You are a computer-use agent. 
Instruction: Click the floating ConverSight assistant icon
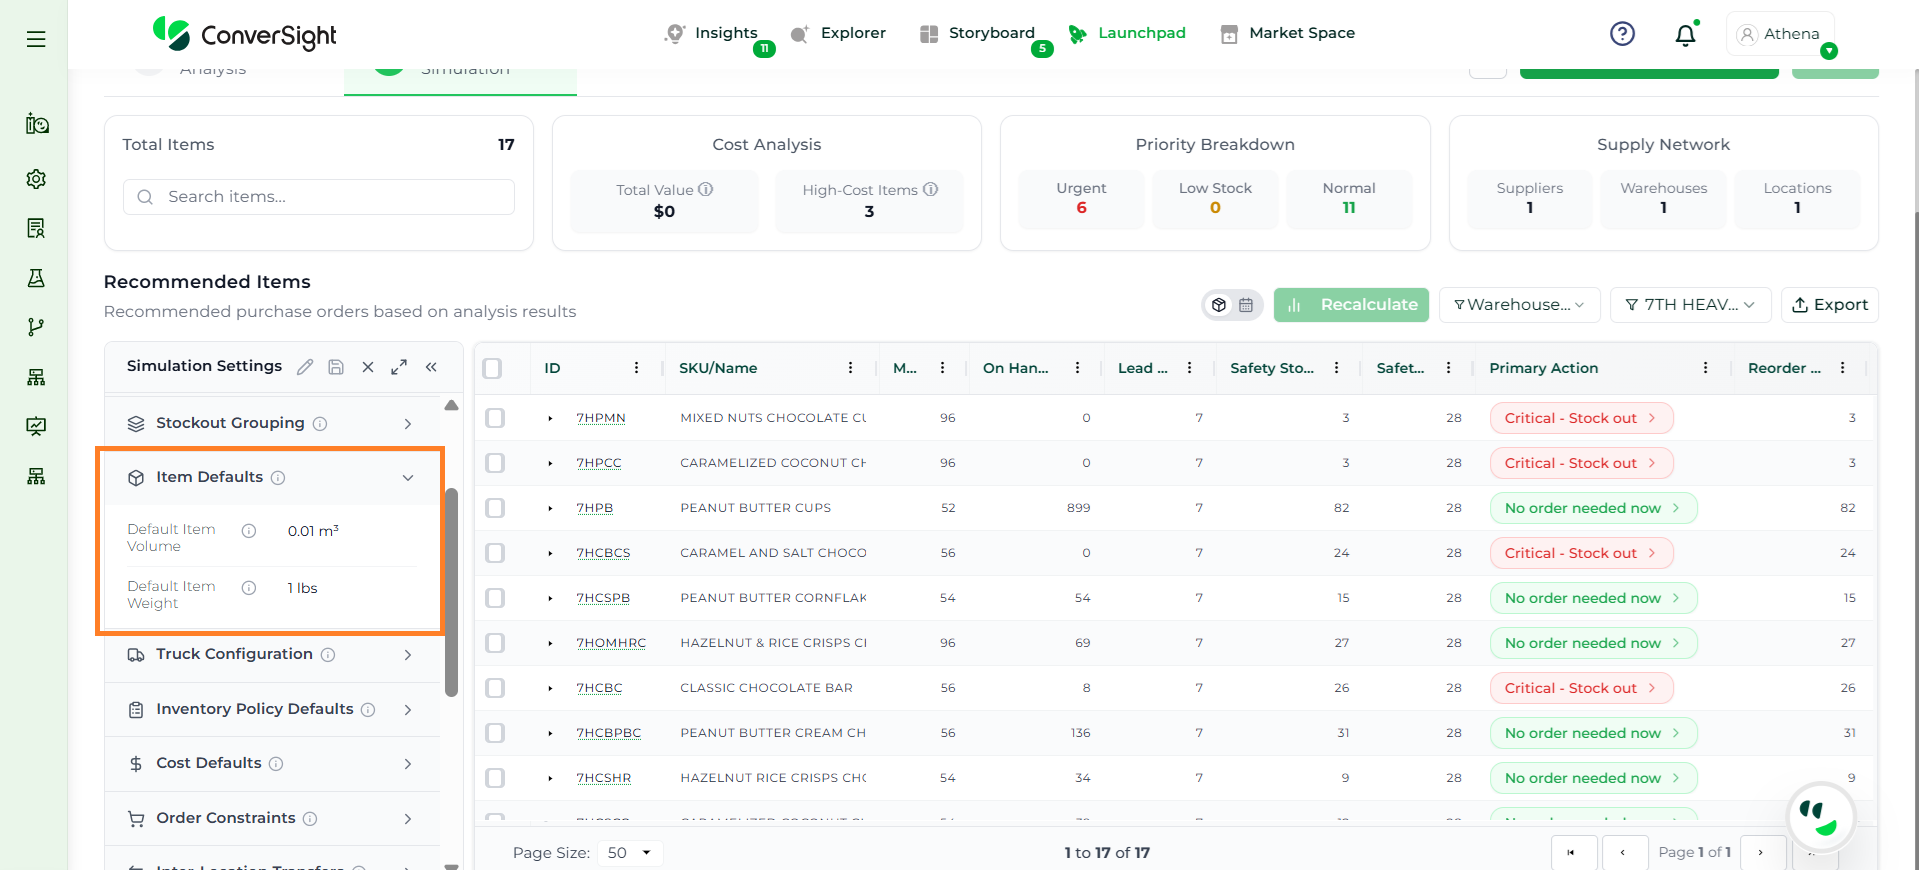tap(1819, 816)
